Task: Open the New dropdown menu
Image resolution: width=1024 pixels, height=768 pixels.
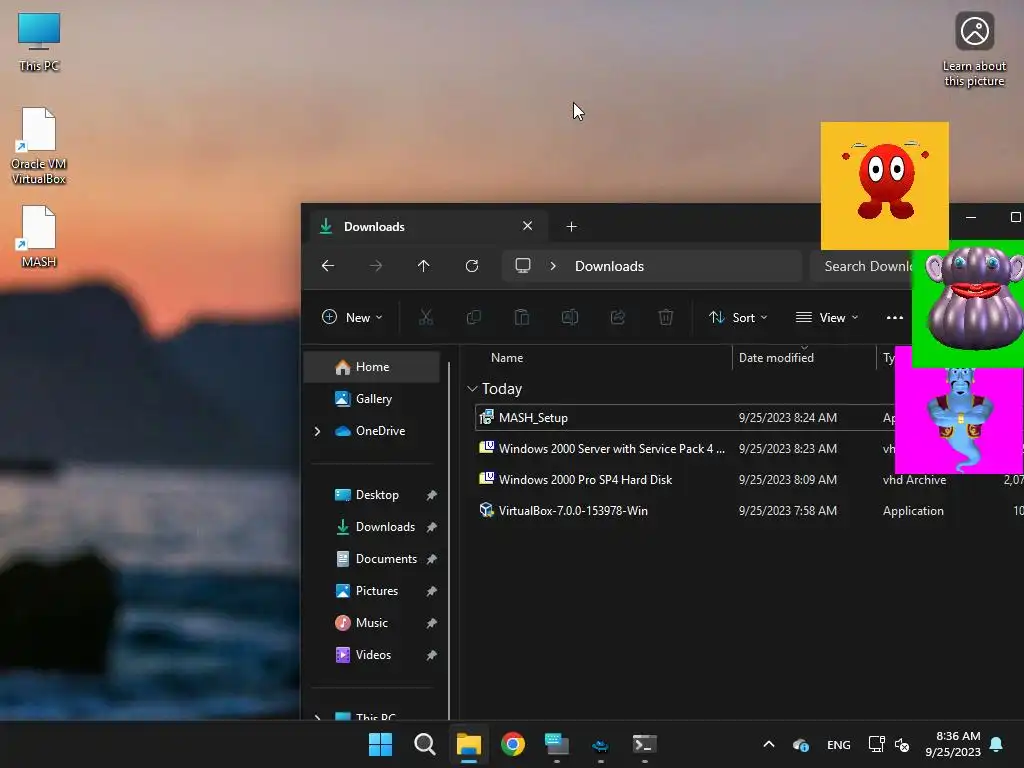Action: tap(352, 317)
